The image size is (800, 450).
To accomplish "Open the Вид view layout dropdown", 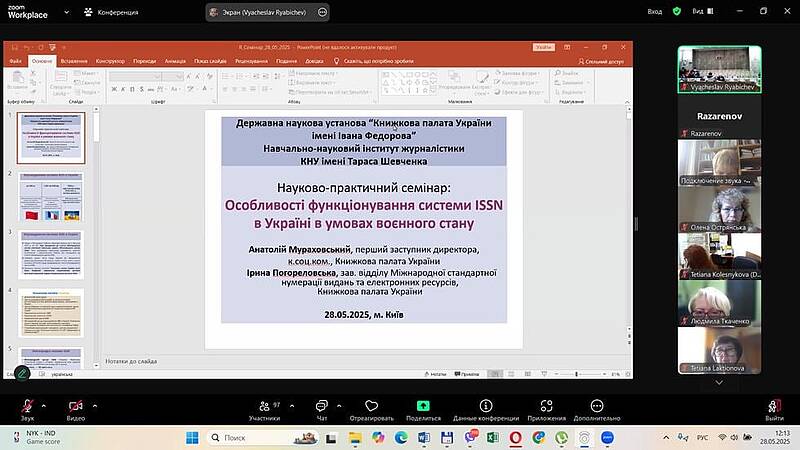I will point(703,11).
